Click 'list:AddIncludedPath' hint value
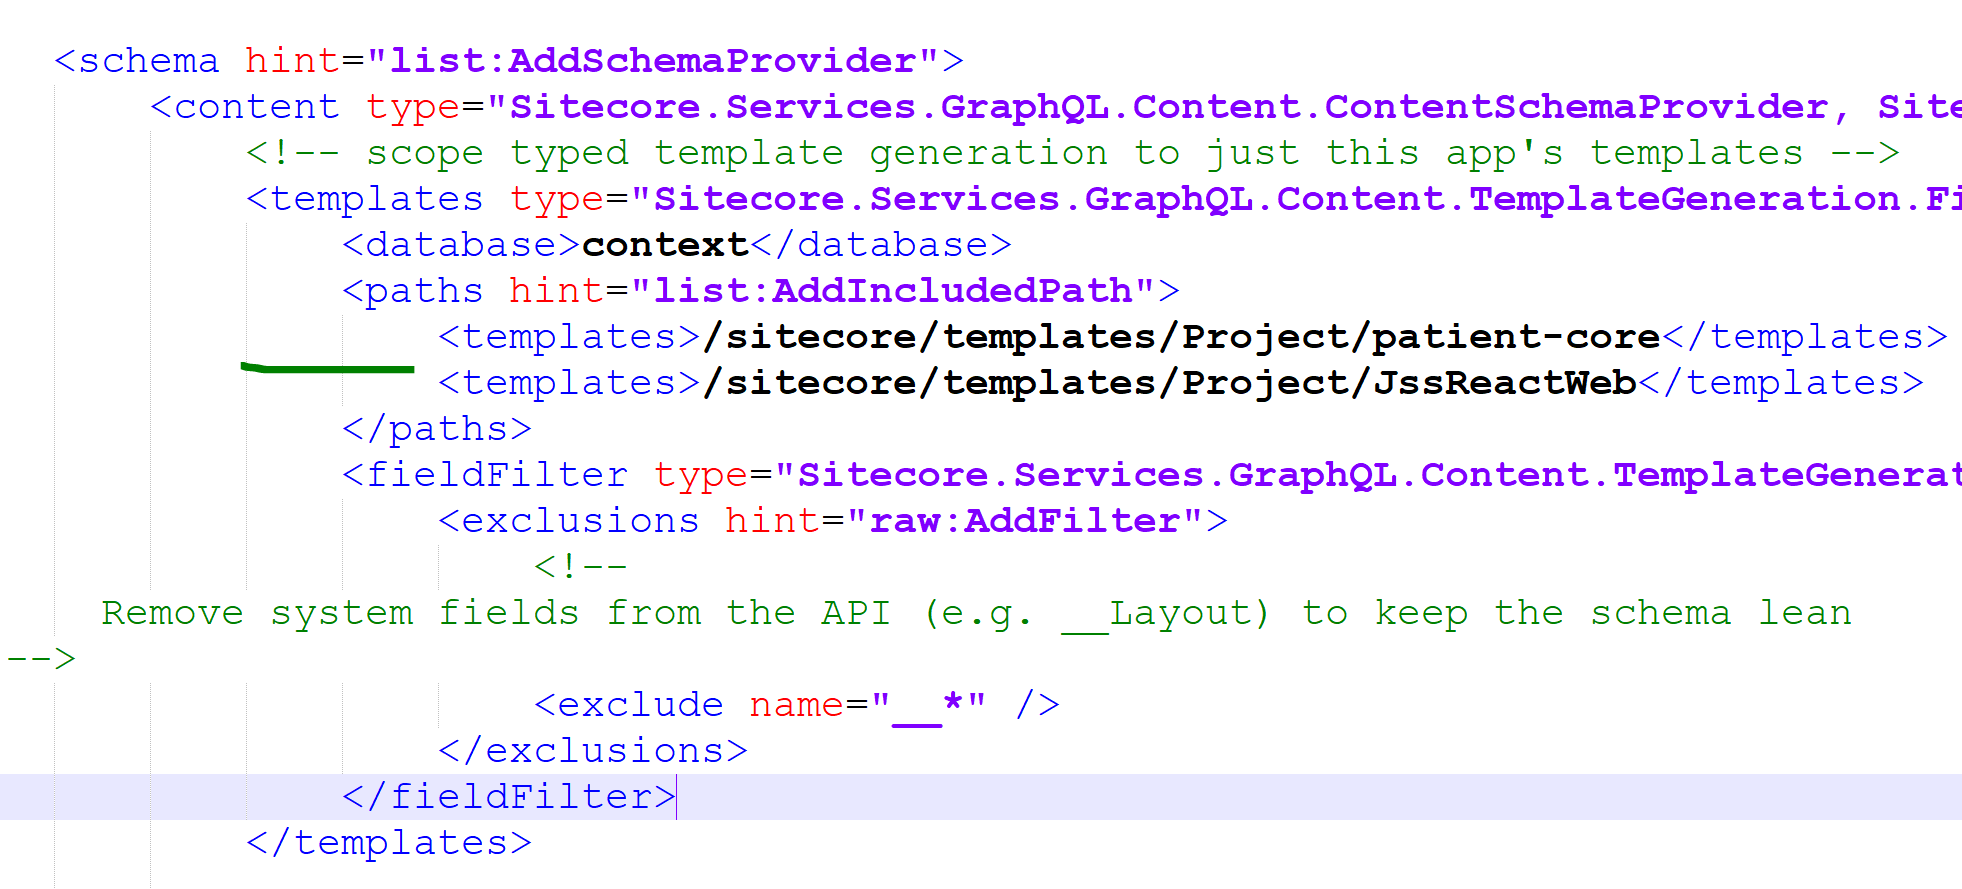 pyautogui.click(x=894, y=291)
